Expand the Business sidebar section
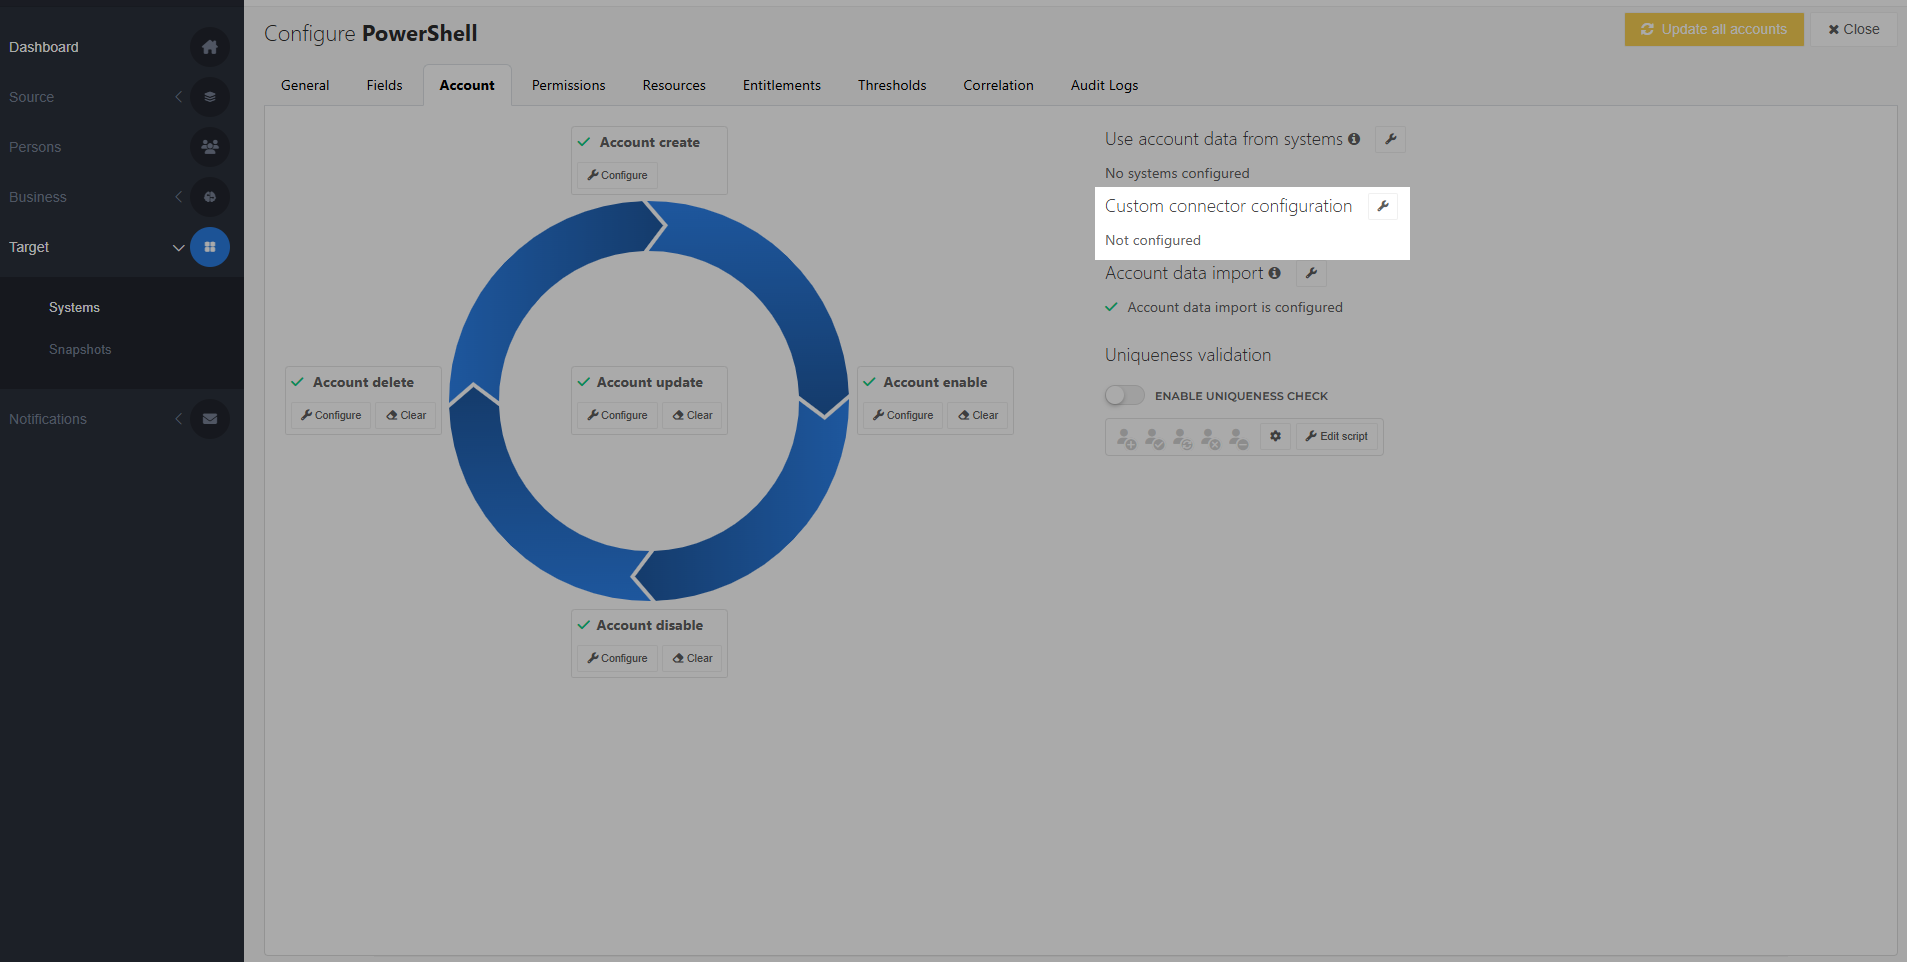Image resolution: width=1907 pixels, height=962 pixels. pos(179,197)
